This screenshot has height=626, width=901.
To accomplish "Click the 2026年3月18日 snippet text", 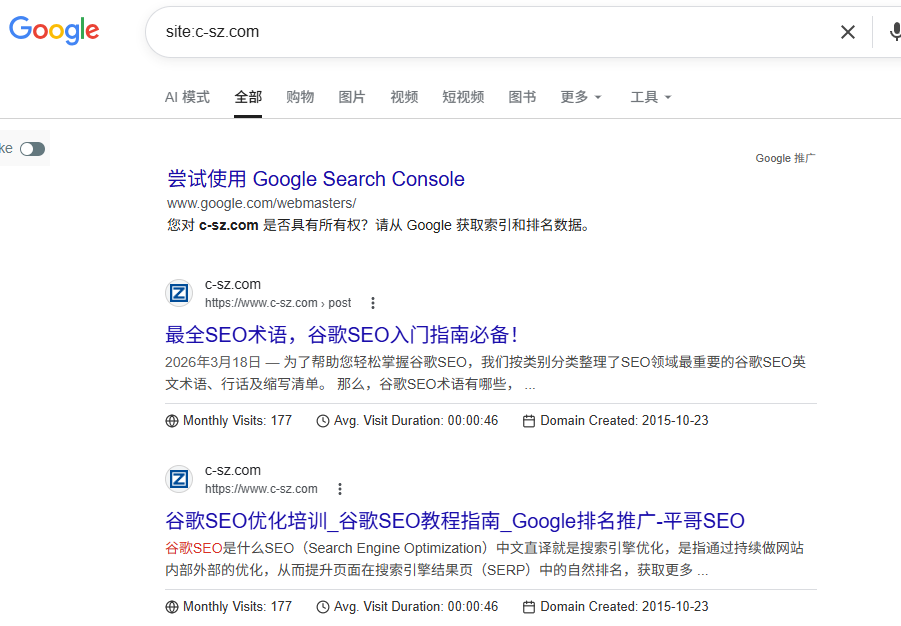I will point(486,372).
